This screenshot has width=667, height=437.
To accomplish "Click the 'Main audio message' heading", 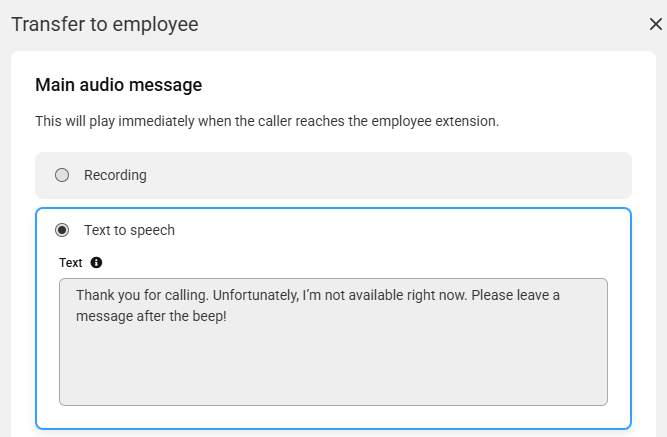I will point(119,85).
